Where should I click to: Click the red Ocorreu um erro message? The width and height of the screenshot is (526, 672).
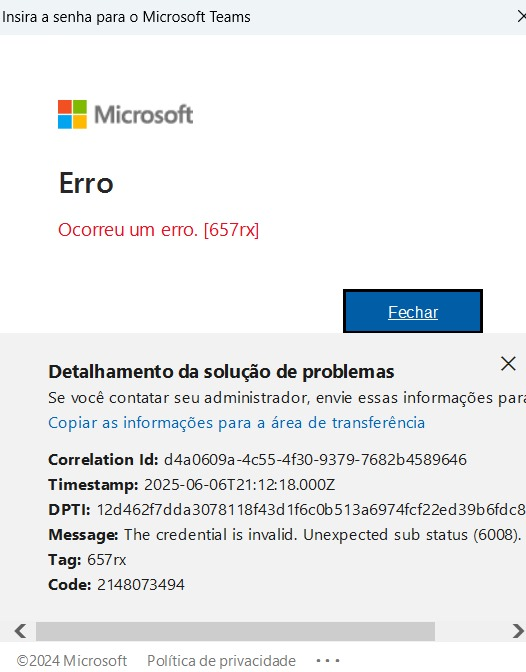159,230
